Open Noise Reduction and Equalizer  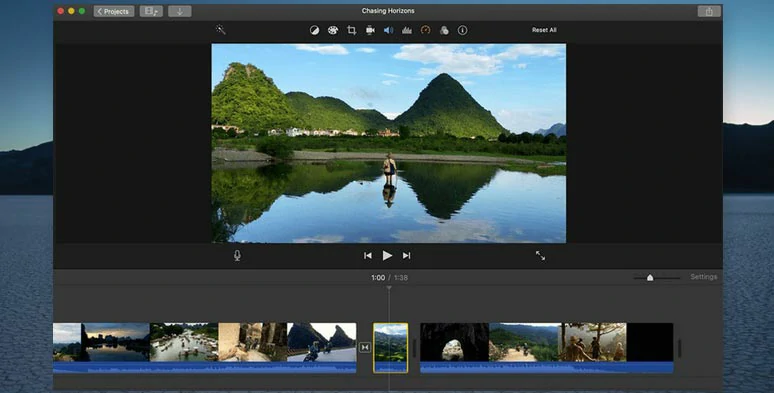coord(407,30)
